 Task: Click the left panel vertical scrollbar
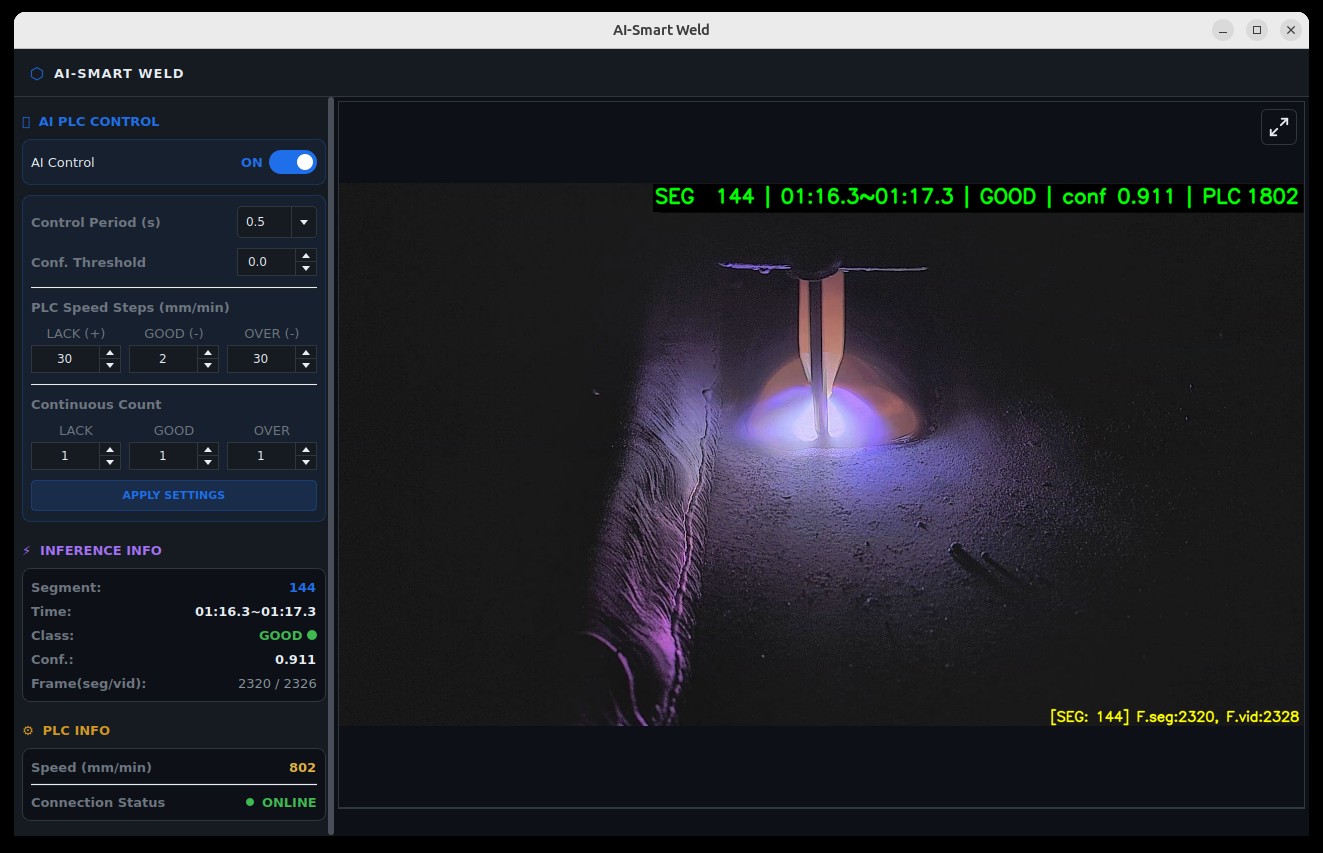331,465
